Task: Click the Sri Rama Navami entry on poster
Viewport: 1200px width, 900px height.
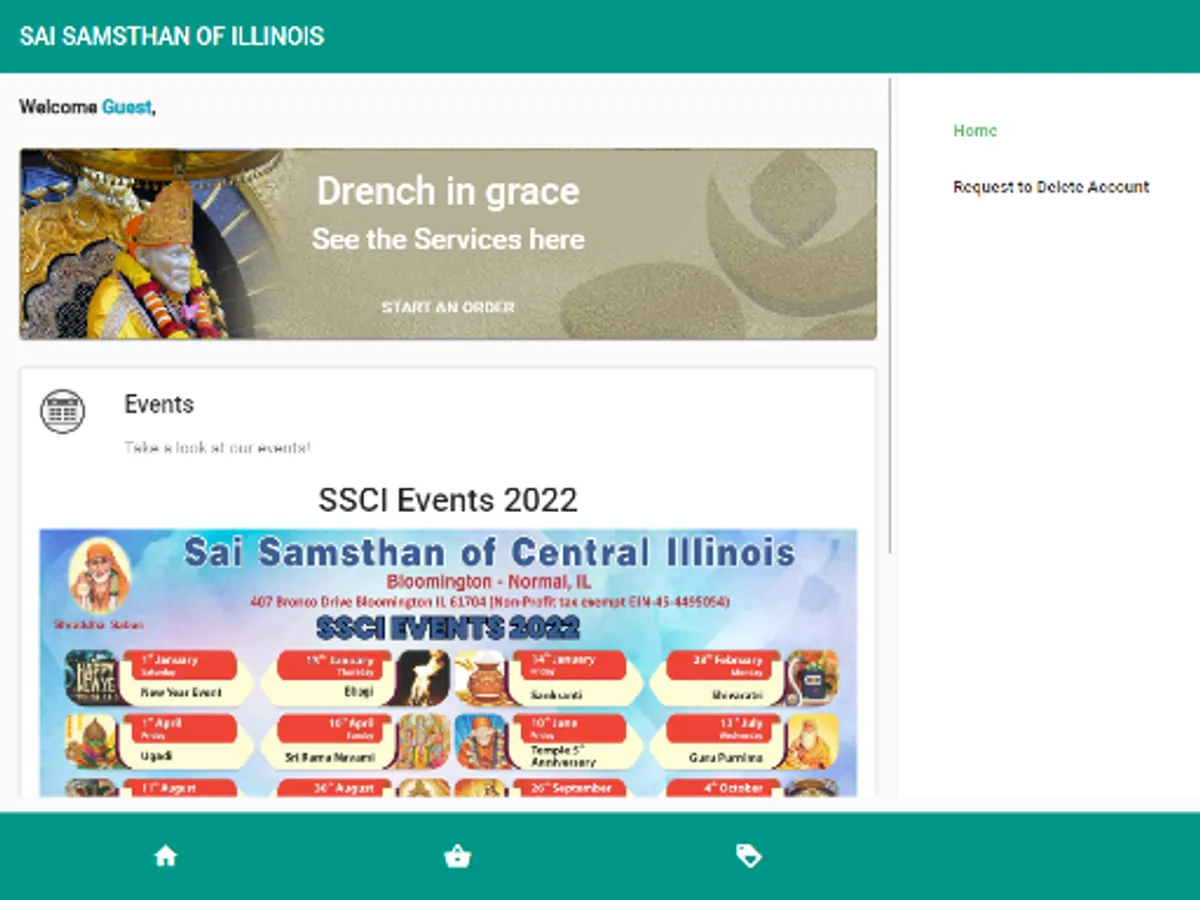Action: point(355,741)
